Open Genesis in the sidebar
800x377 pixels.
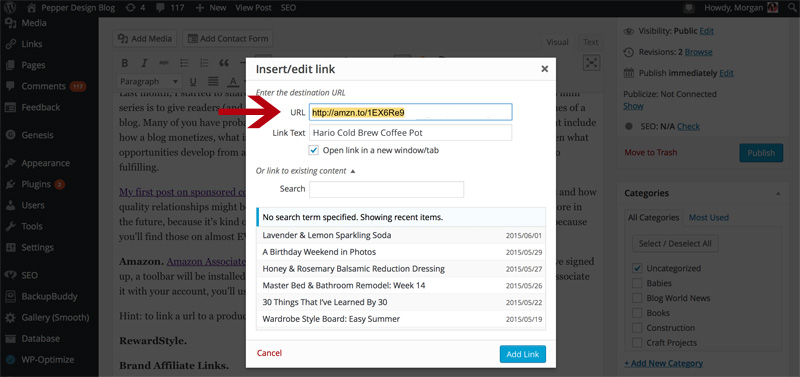[37, 135]
